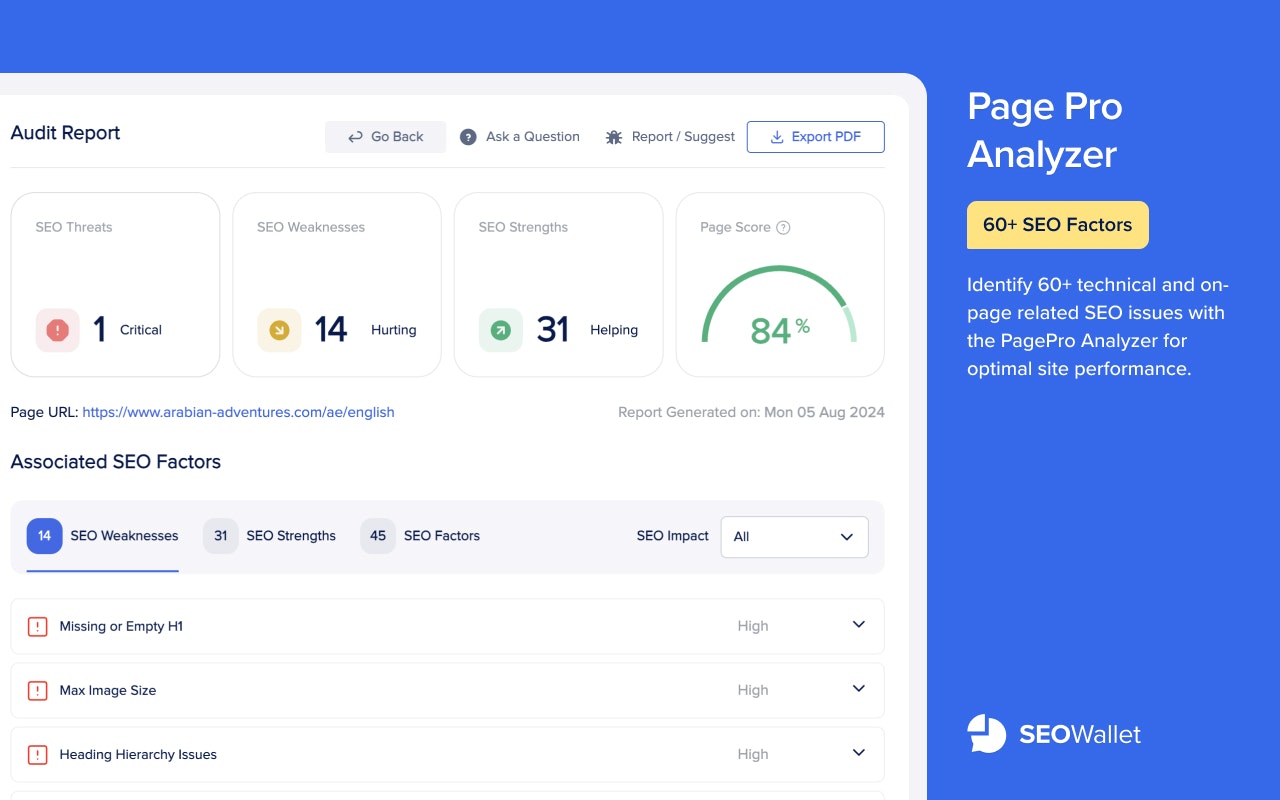Click the 14 count badge on Weaknesses tab
Screen dimensions: 1280x800
click(x=45, y=536)
